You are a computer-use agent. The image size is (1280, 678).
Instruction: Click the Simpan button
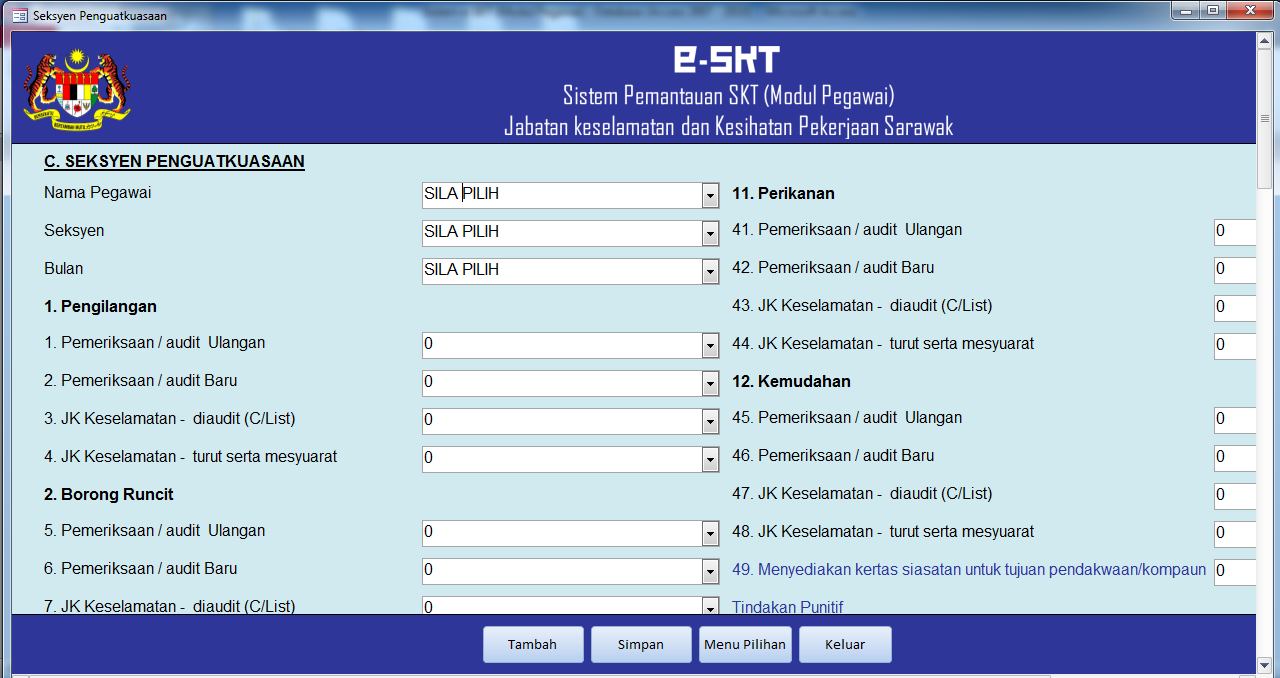click(x=641, y=644)
